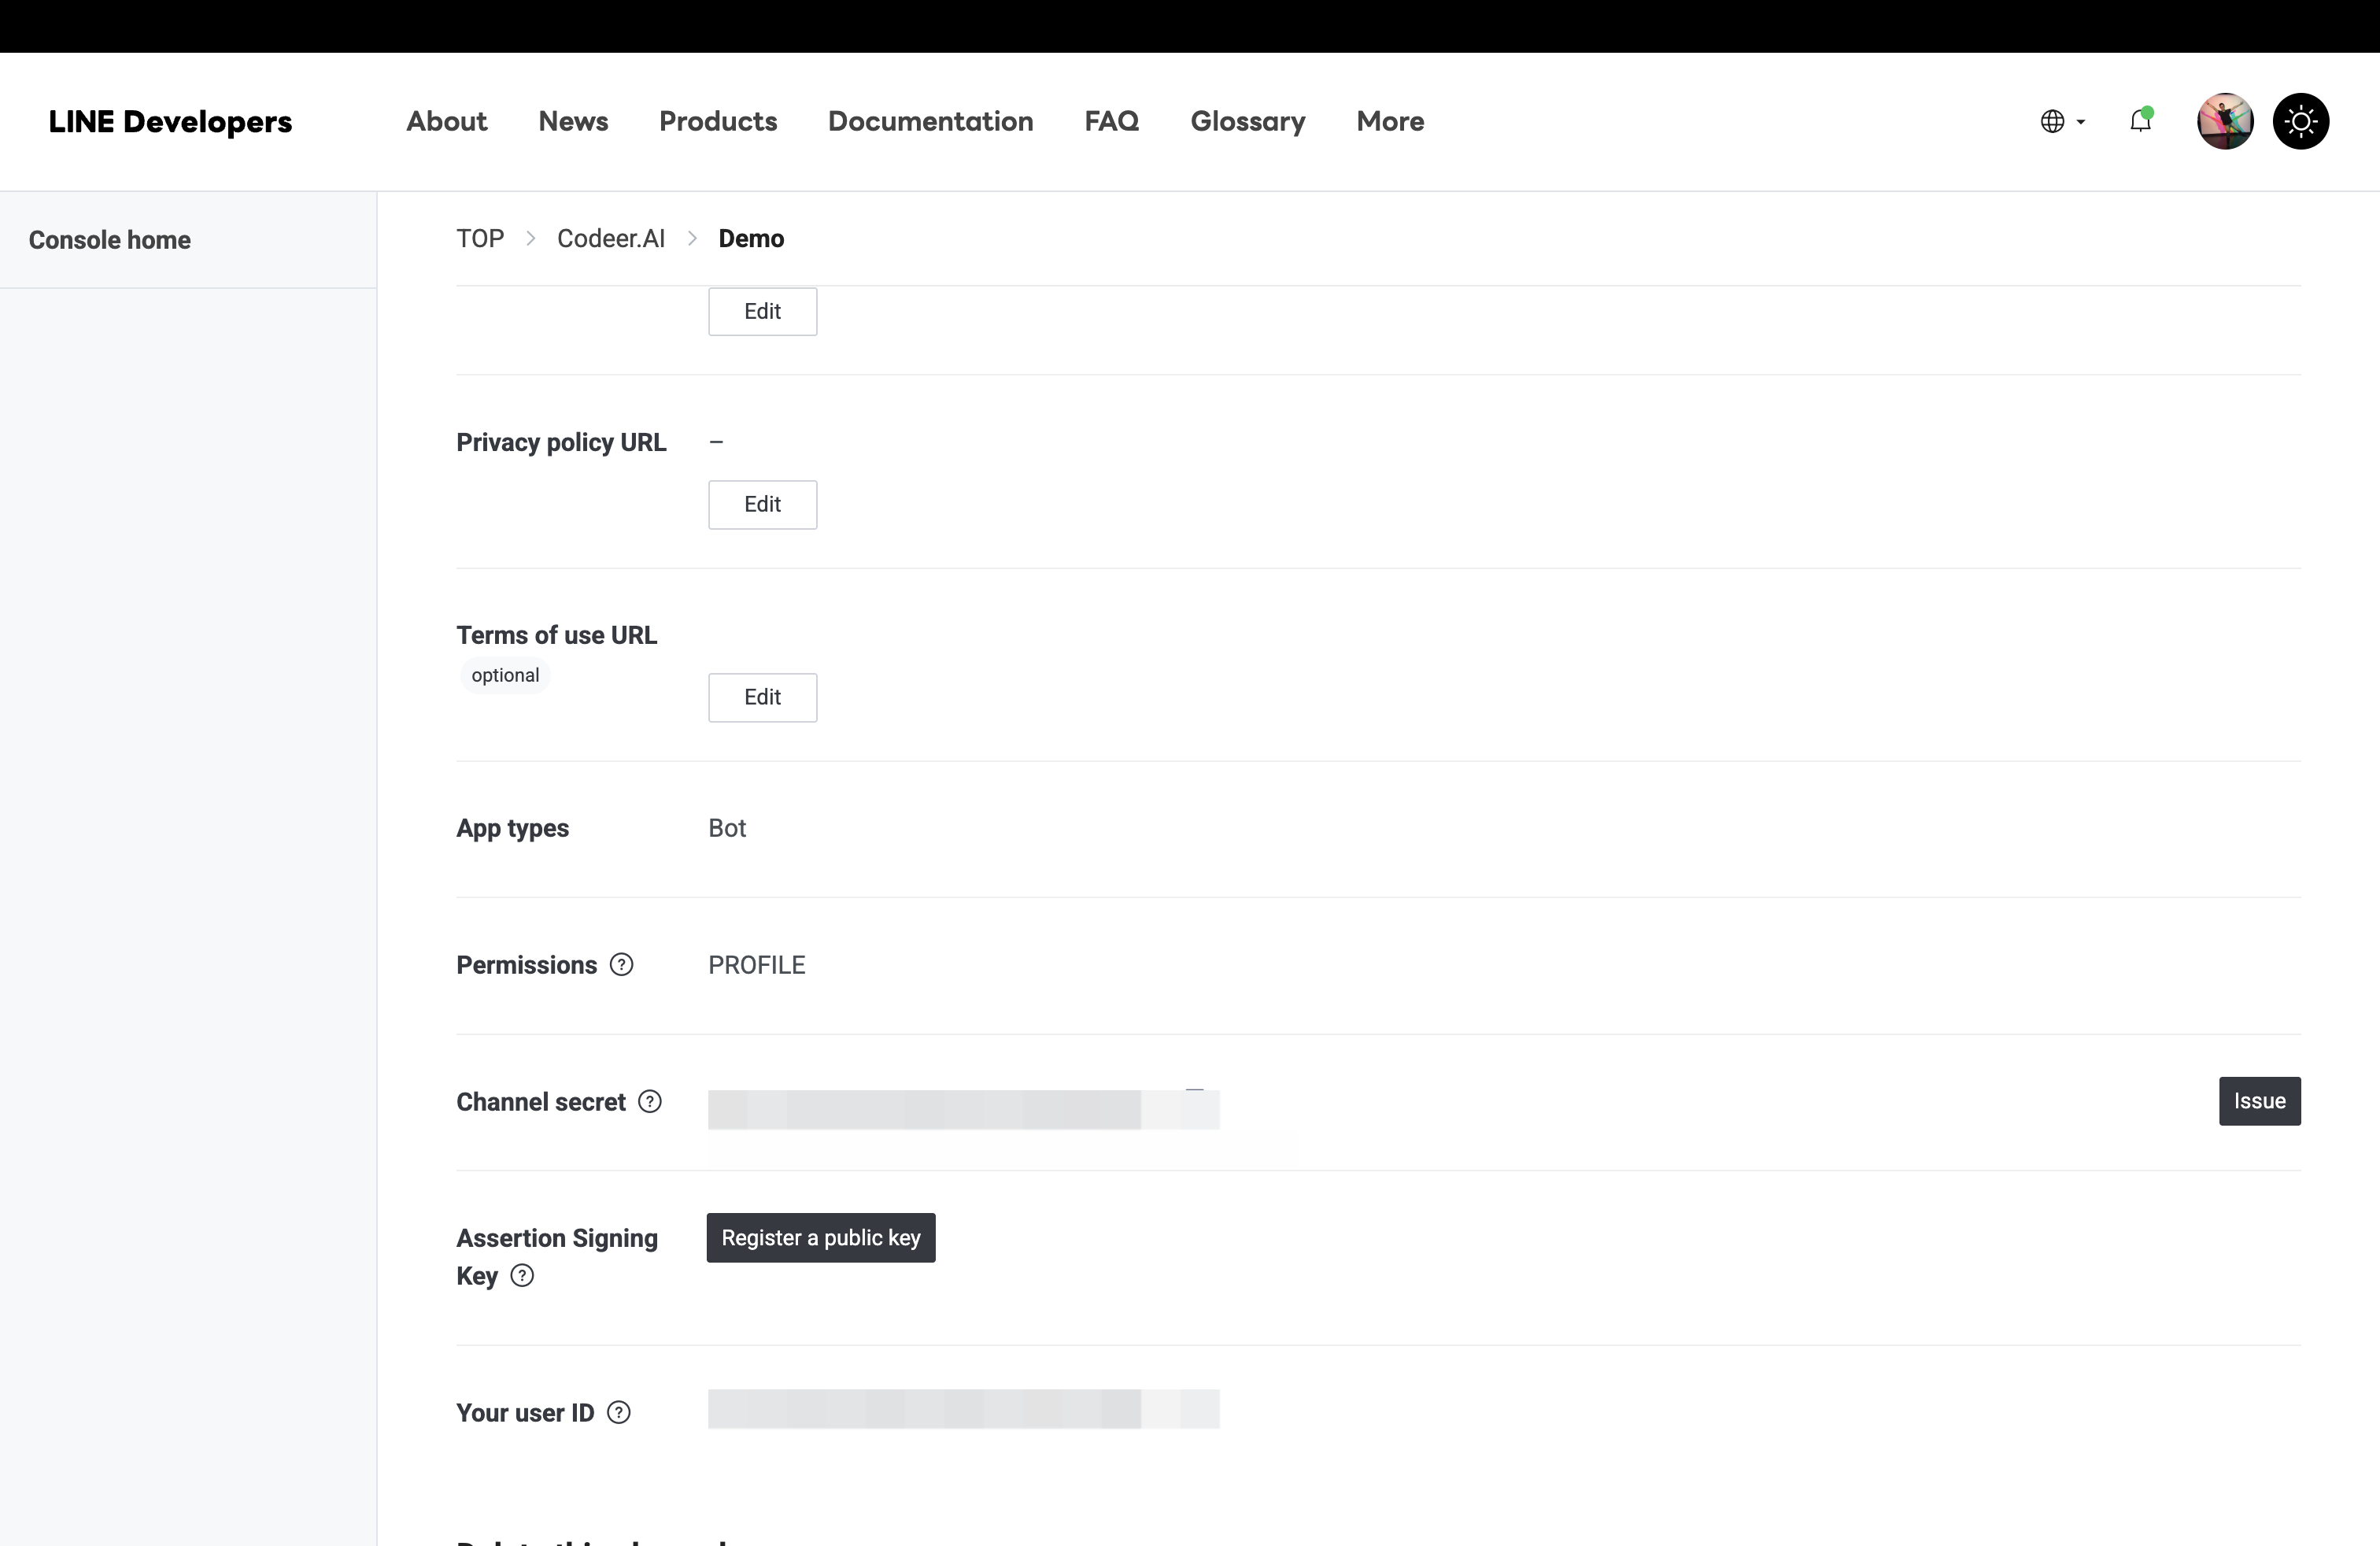This screenshot has height=1546, width=2380.
Task: Open the Glossary menu item
Action: pos(1248,121)
